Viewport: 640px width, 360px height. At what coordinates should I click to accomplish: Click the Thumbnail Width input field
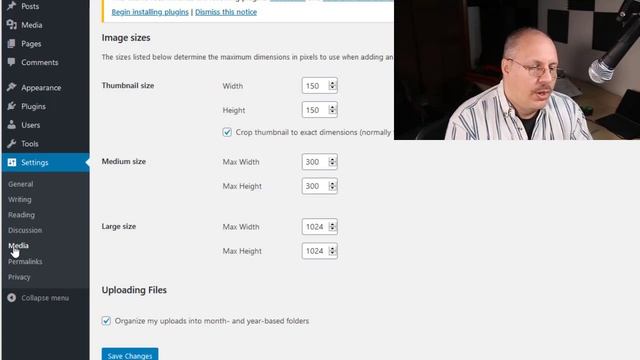point(319,86)
